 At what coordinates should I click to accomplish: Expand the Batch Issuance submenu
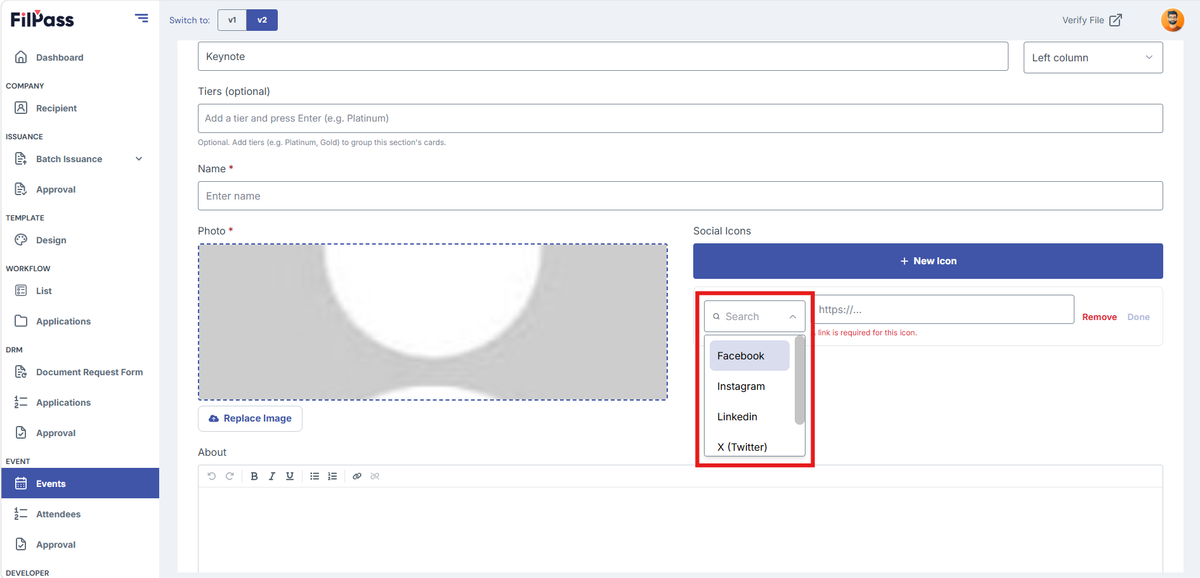pyautogui.click(x=139, y=159)
